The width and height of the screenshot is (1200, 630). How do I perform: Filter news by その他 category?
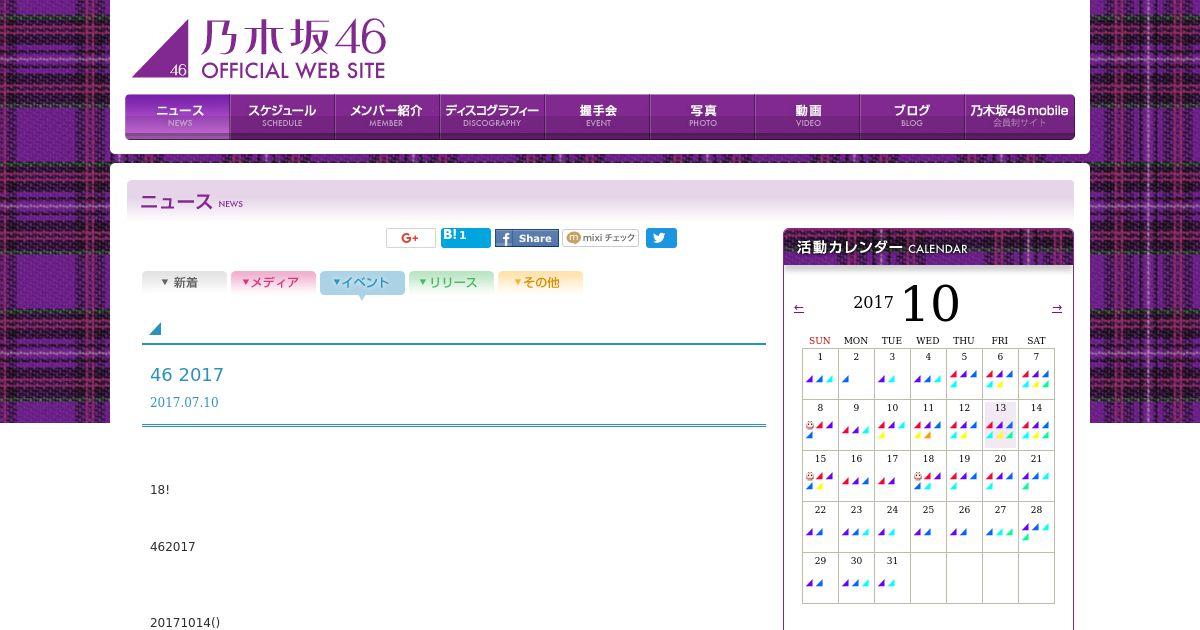pos(540,282)
